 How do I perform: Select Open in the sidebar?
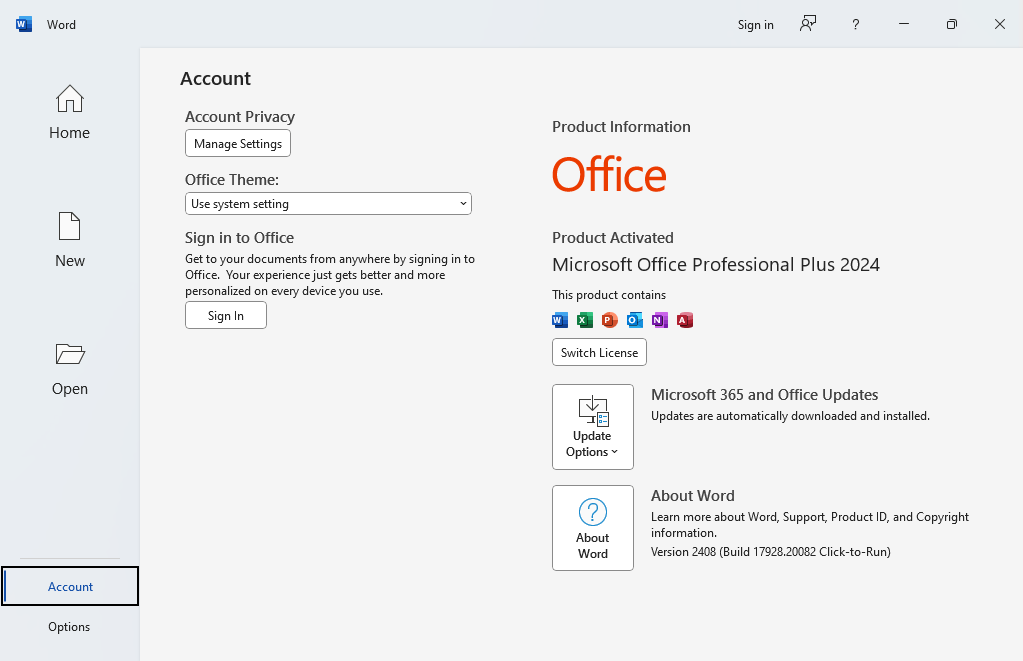69,369
